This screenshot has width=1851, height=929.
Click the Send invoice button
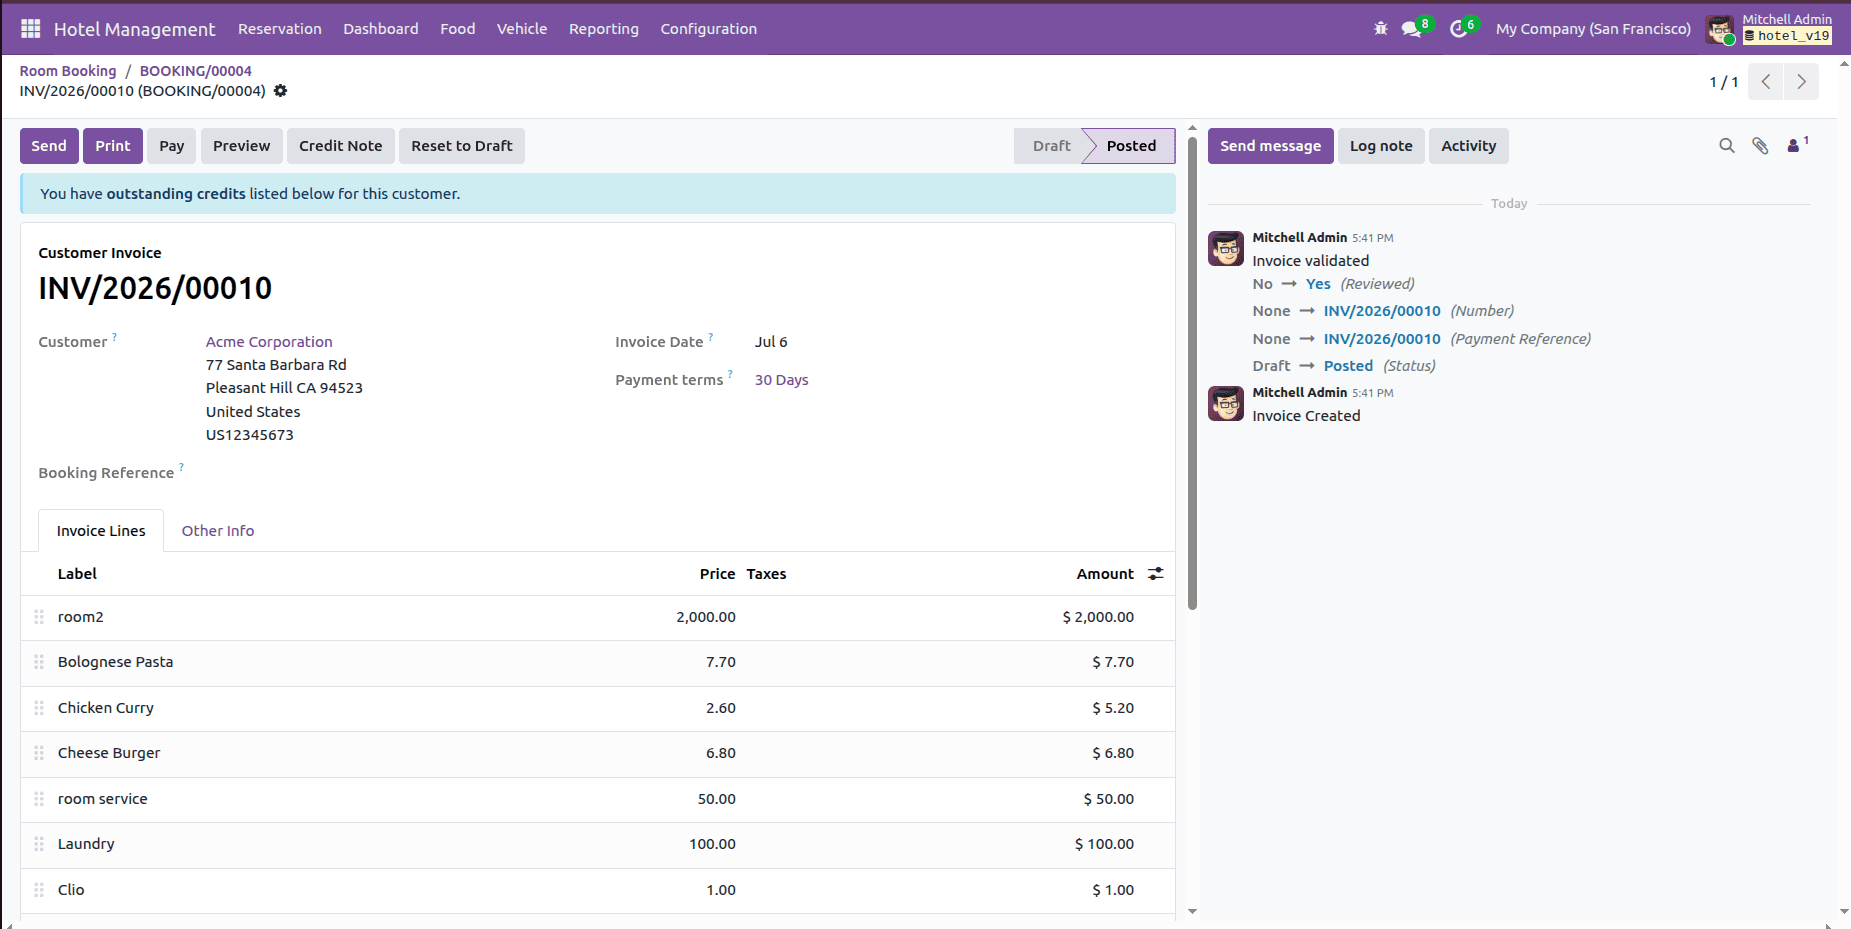point(49,146)
